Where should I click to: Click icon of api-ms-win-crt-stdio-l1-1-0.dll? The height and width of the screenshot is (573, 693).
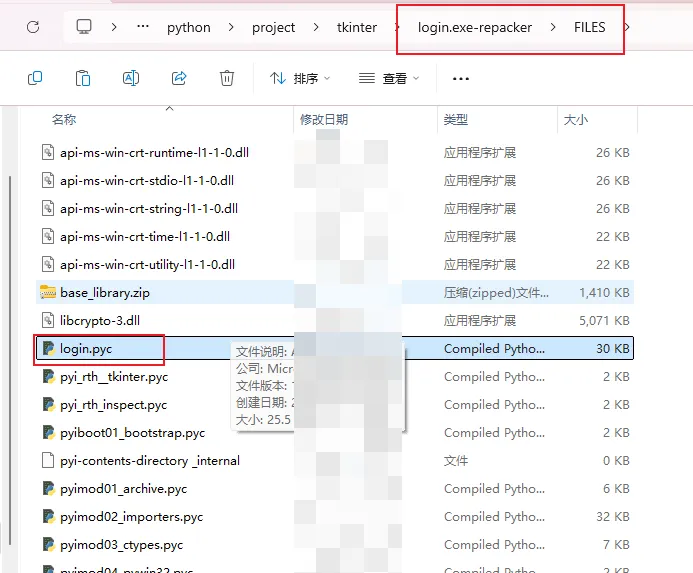coord(48,180)
